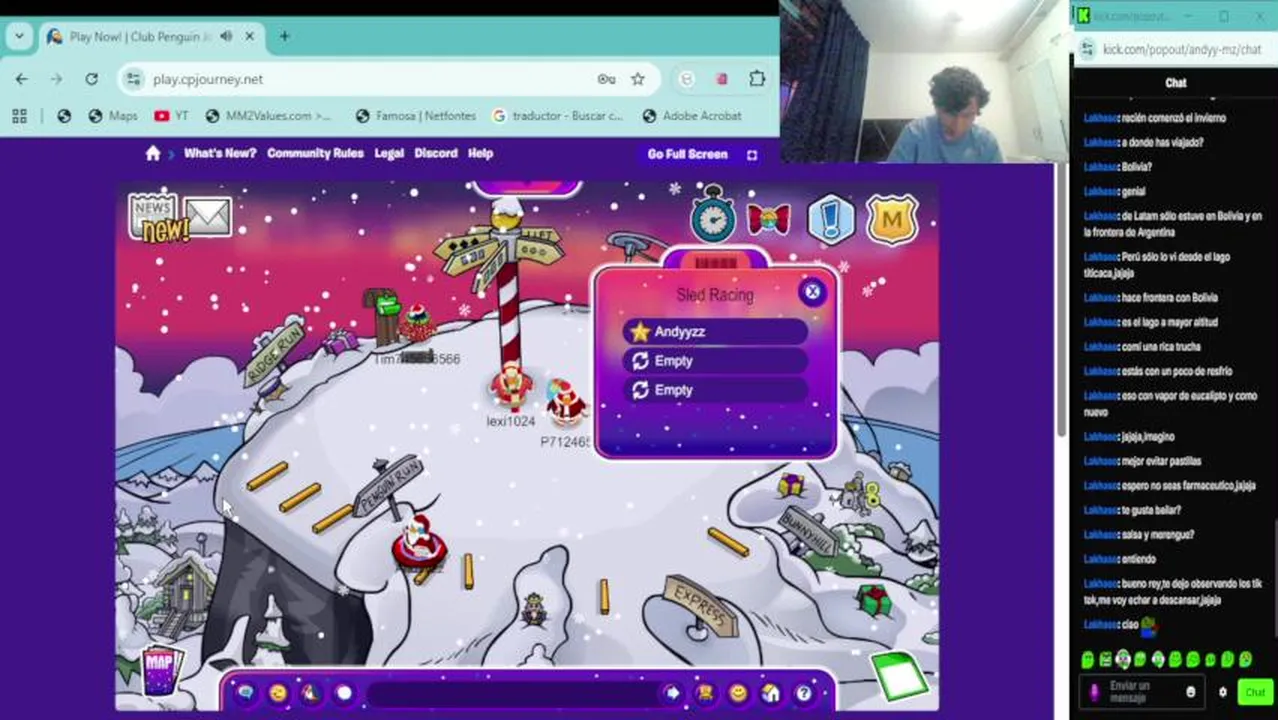The image size is (1278, 720).
Task: Open the green spy phone notebook icon
Action: (900, 676)
